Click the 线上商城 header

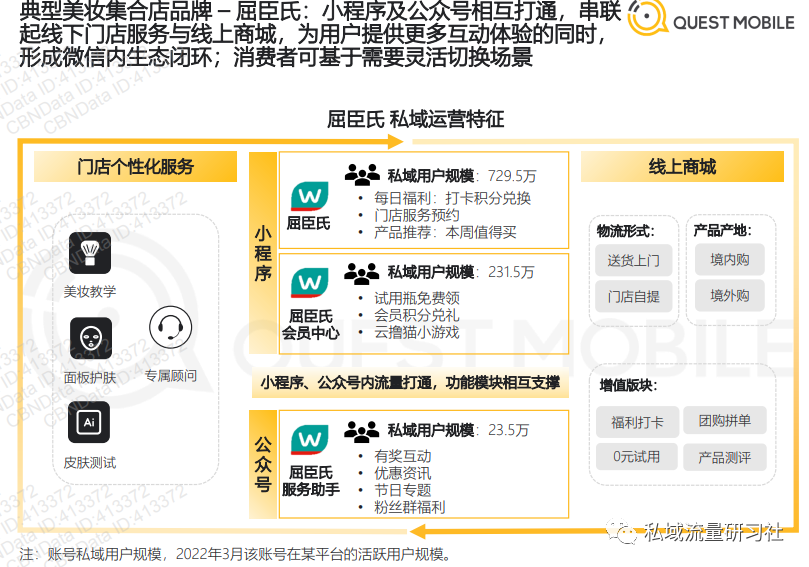pos(682,167)
